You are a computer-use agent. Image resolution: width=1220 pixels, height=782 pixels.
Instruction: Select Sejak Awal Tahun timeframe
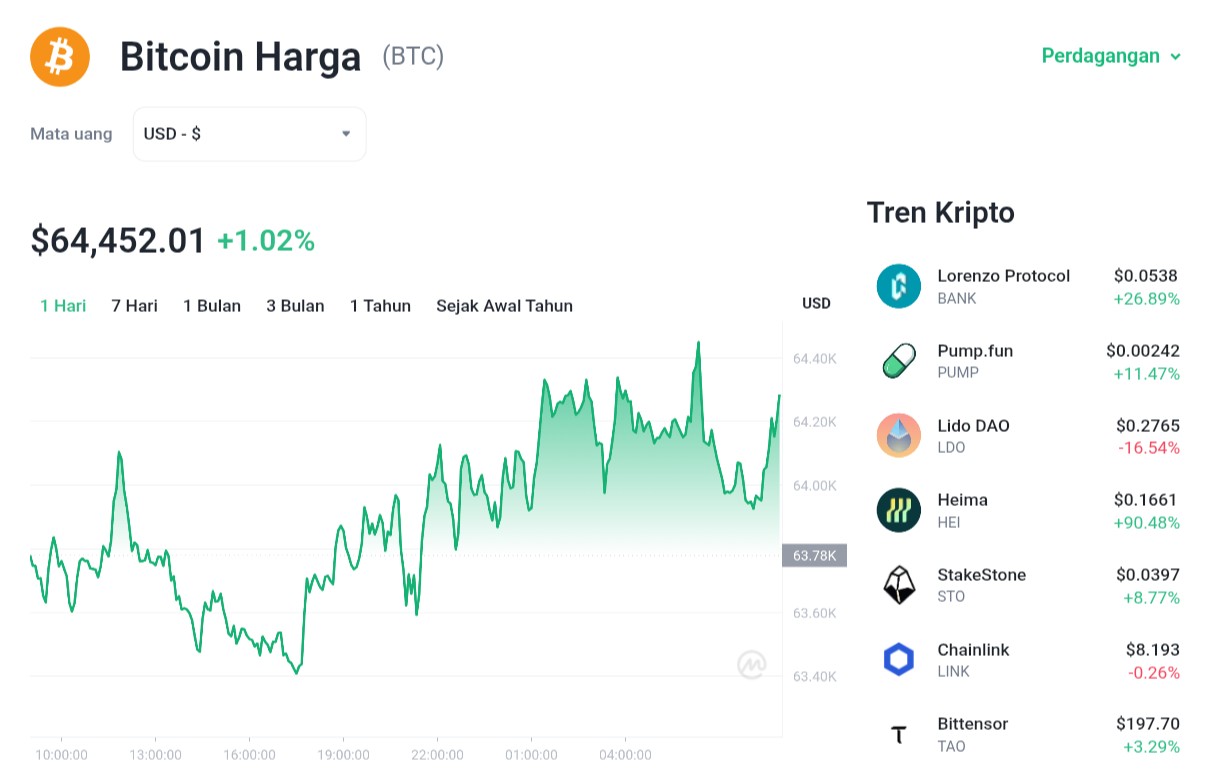504,306
